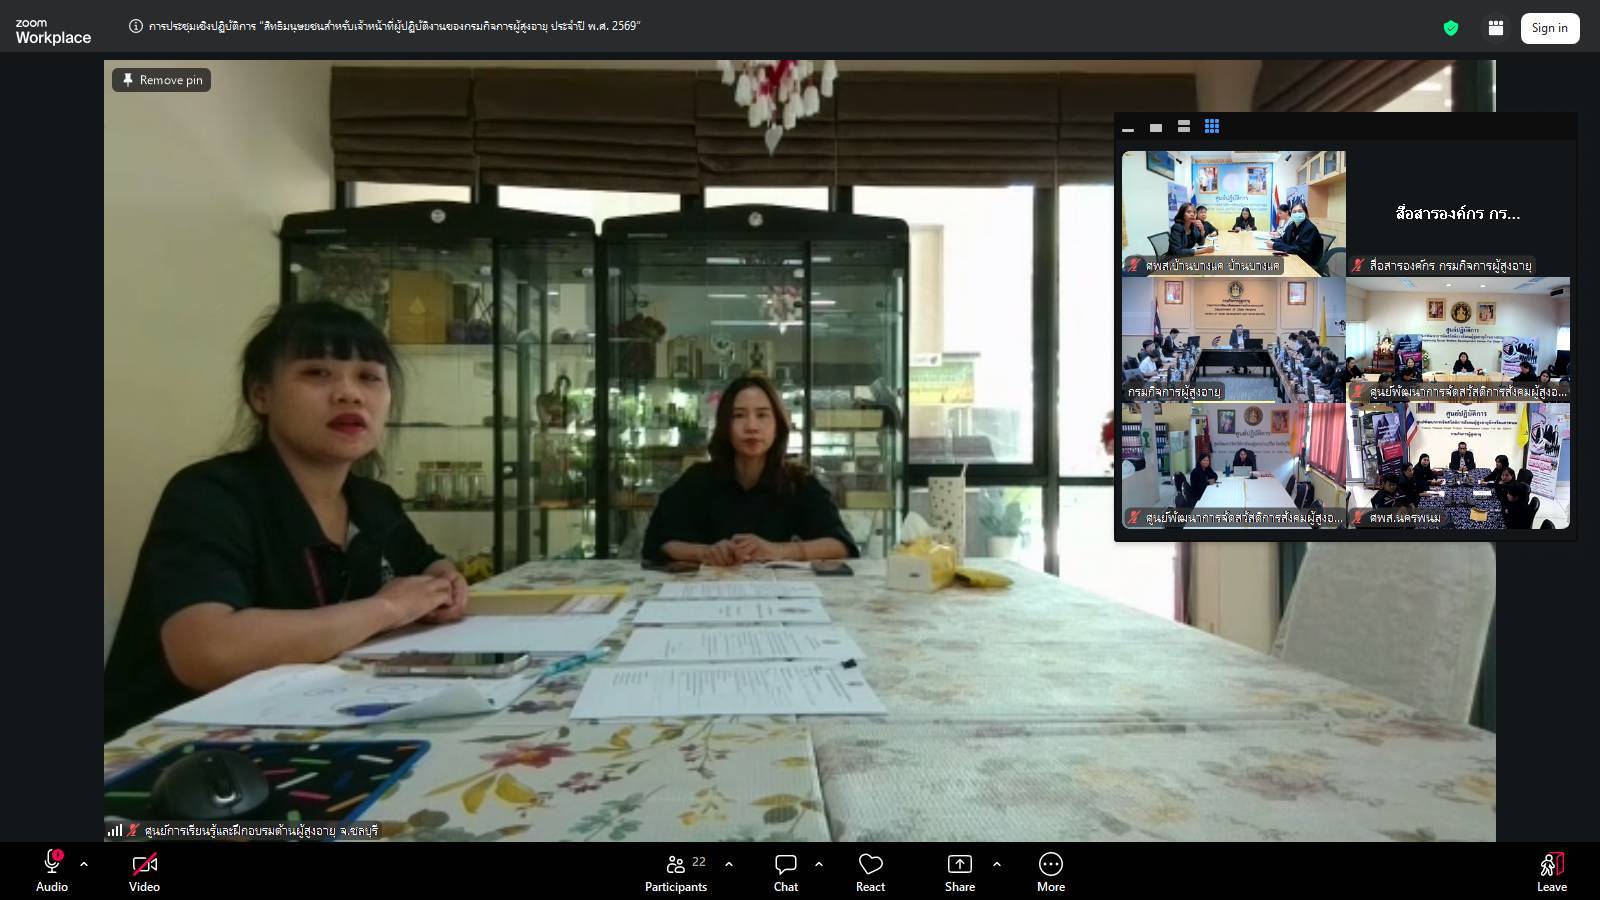Image resolution: width=1600 pixels, height=900 pixels.
Task: Click the green encryption shield icon
Action: pos(1451,28)
